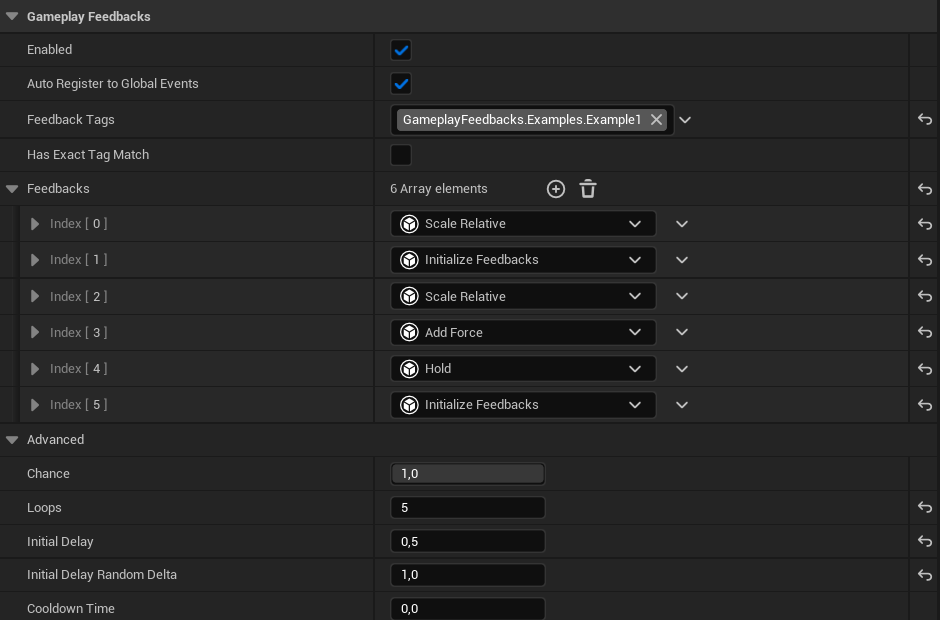Expand Index [ 4 ] array element
The height and width of the screenshot is (620, 940).
point(35,369)
